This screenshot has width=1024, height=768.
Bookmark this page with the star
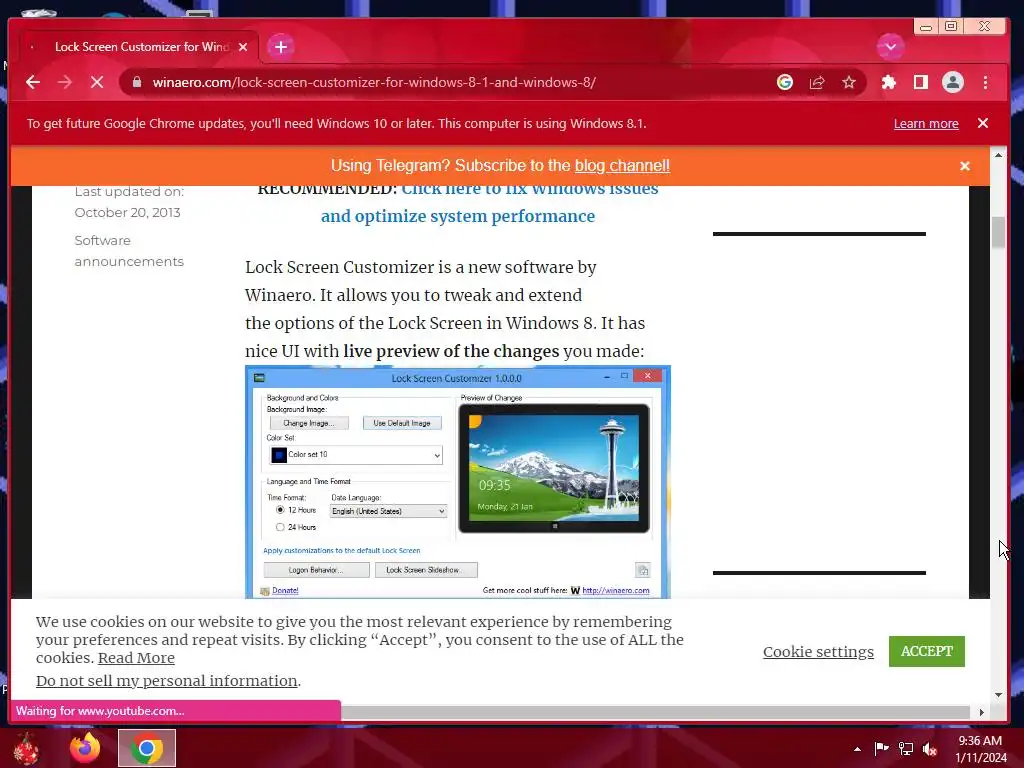(x=848, y=82)
